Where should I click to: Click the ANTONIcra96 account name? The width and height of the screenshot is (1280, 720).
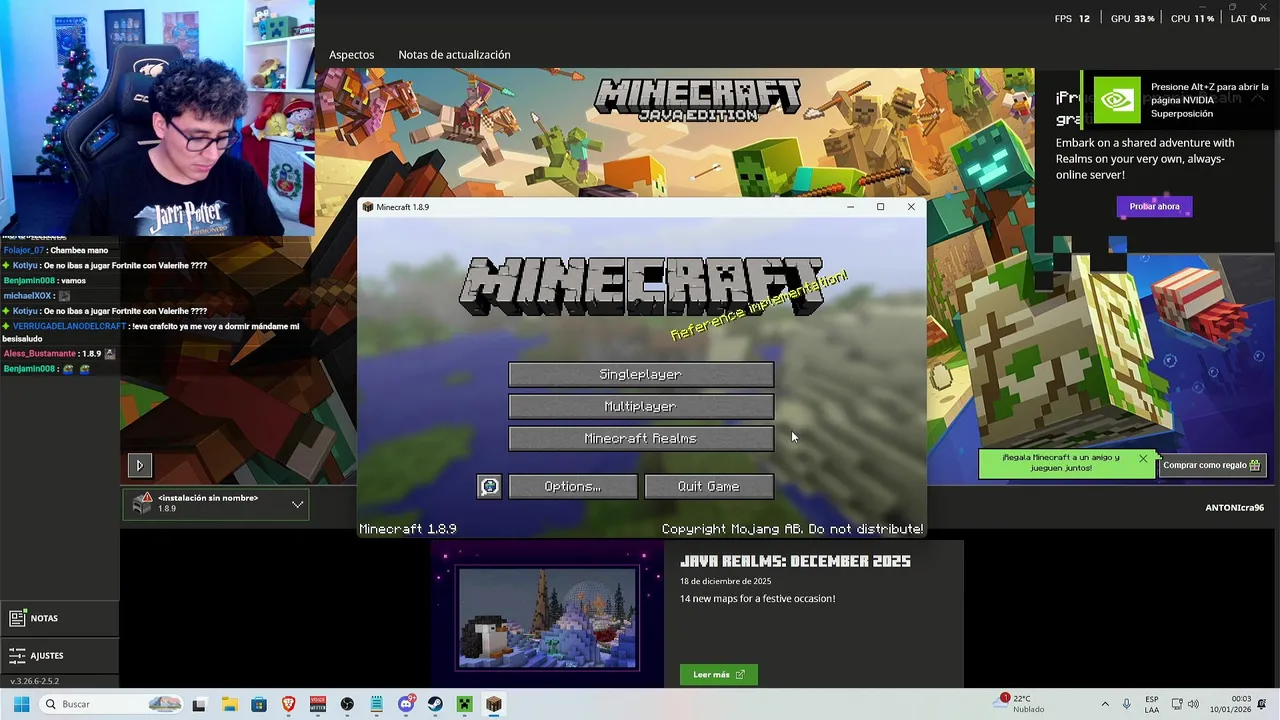tap(1235, 508)
